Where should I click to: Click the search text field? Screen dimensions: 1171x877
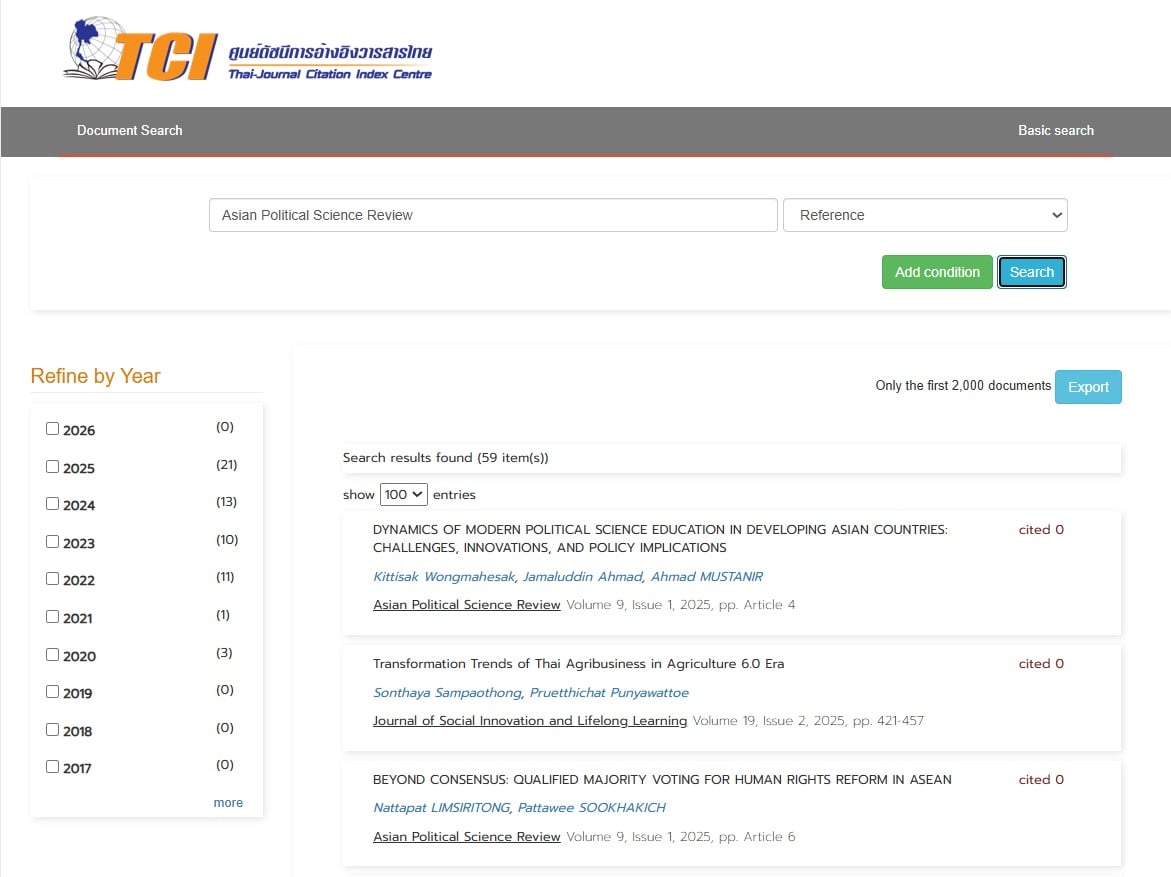pyautogui.click(x=492, y=215)
